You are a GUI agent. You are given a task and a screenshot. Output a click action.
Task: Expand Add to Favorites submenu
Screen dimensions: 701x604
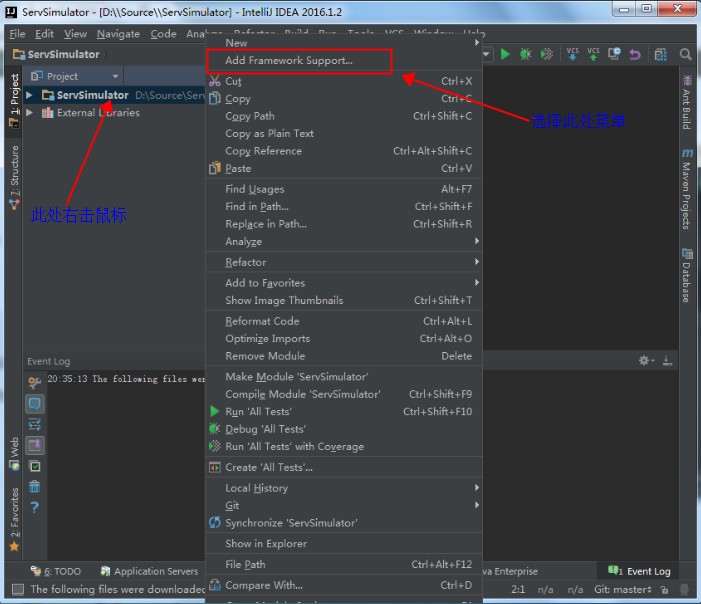[343, 283]
